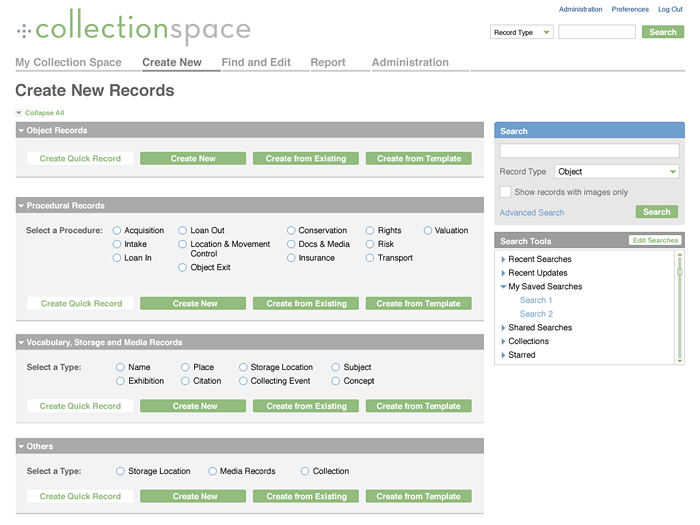Go to the Find and Edit tab
This screenshot has height=525, width=700.
click(x=256, y=62)
